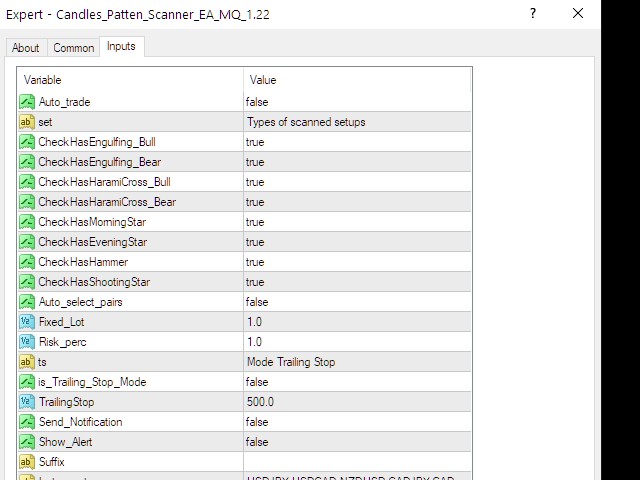Click the Fixed_Lot value 1.0
This screenshot has height=480, width=640.
[254, 322]
